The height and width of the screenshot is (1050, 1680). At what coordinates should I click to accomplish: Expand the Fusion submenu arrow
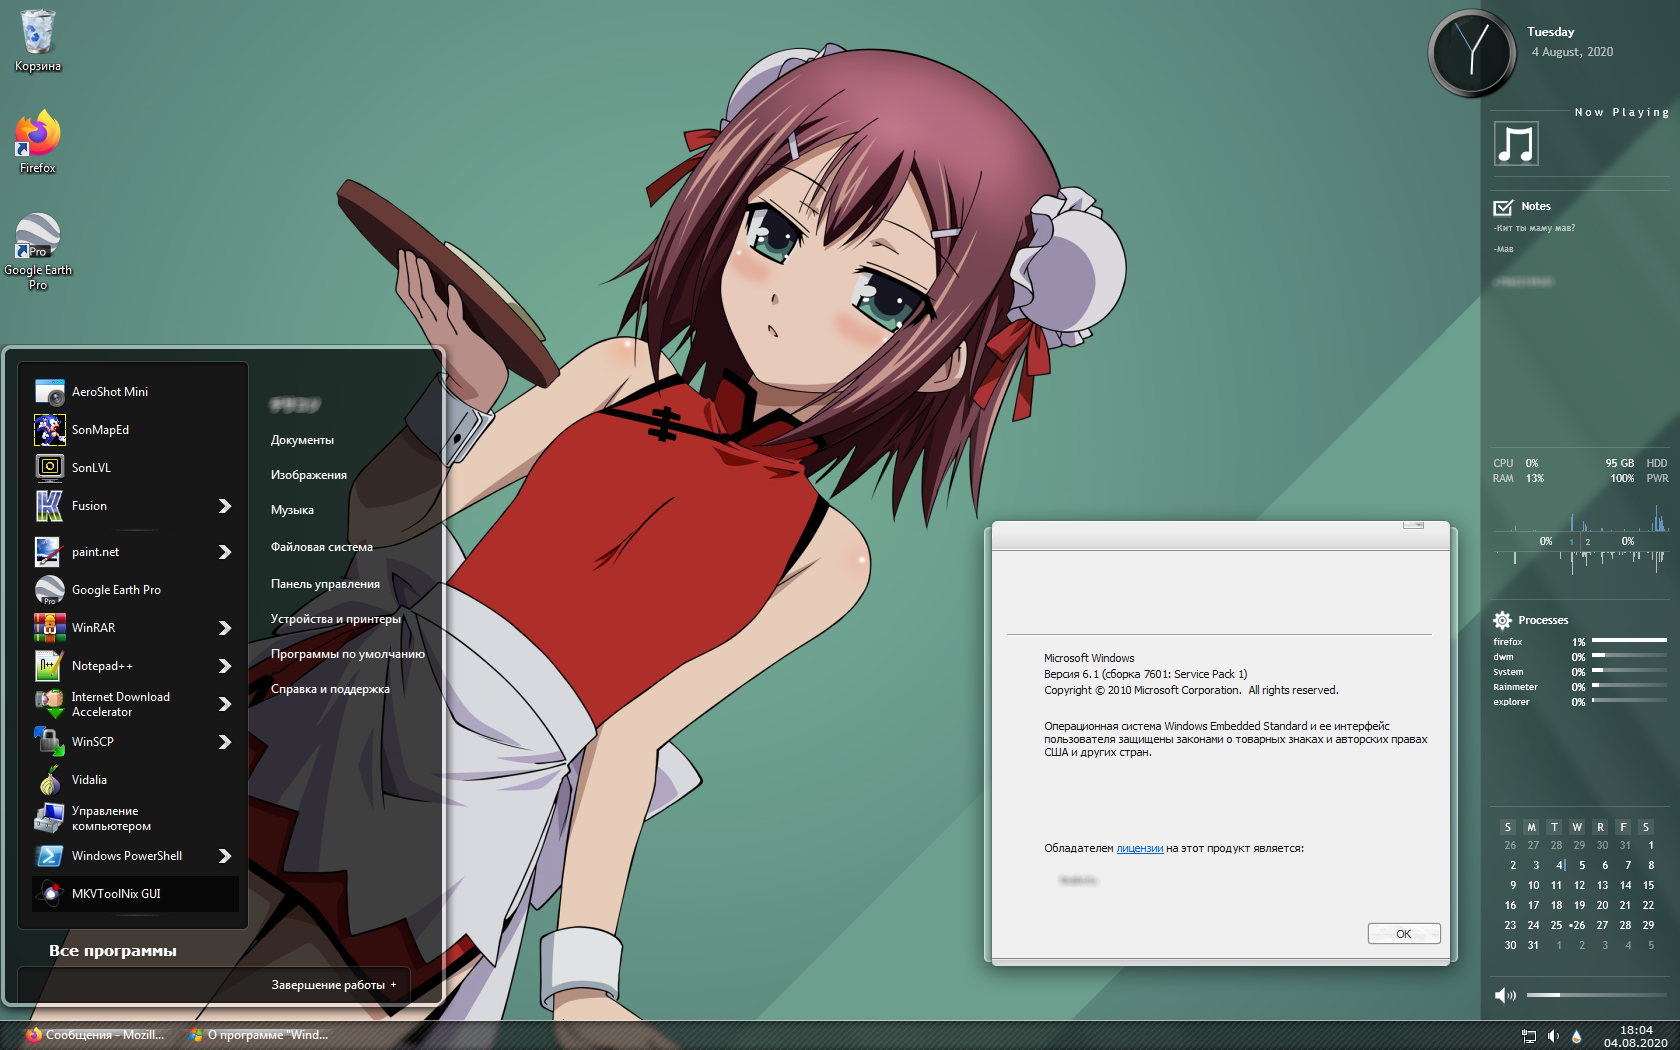coord(225,506)
